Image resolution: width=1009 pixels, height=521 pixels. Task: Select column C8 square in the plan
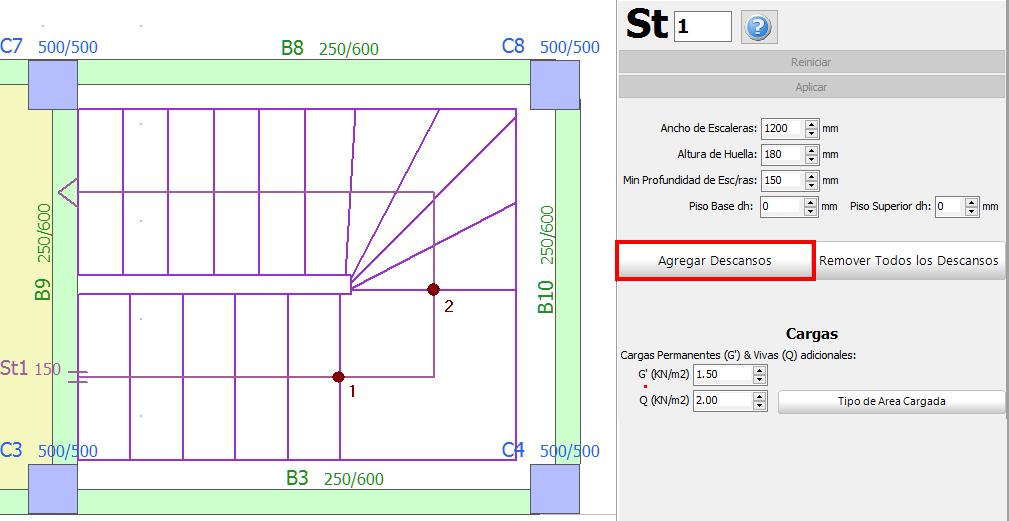click(x=554, y=85)
